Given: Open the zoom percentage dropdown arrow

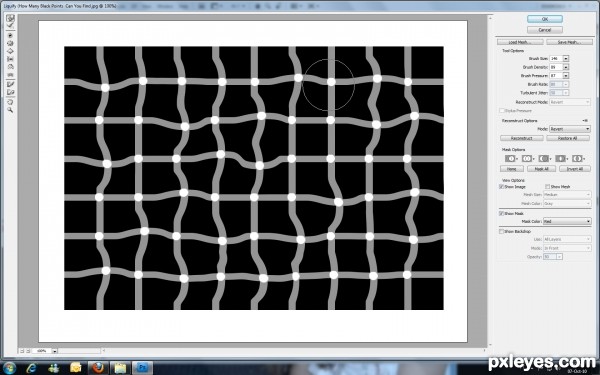Looking at the screenshot, I should (55, 351).
